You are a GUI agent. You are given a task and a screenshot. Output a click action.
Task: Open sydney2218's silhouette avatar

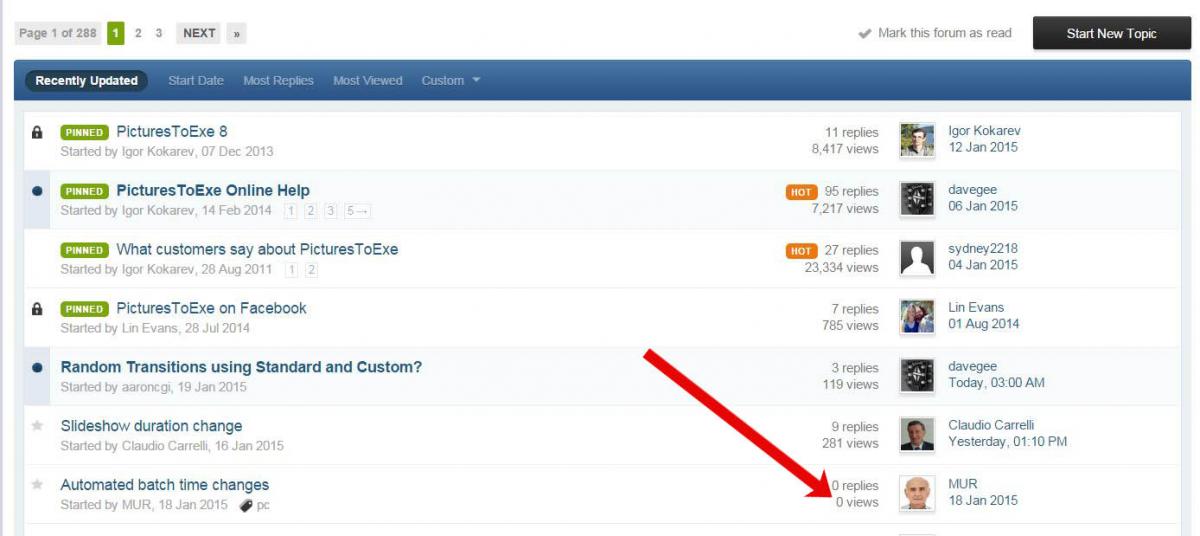917,259
